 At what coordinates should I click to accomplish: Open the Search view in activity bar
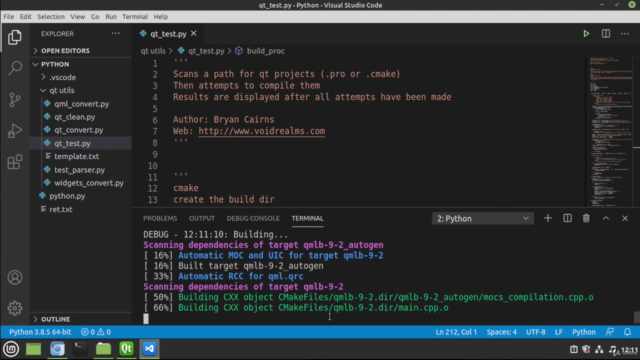(x=15, y=68)
